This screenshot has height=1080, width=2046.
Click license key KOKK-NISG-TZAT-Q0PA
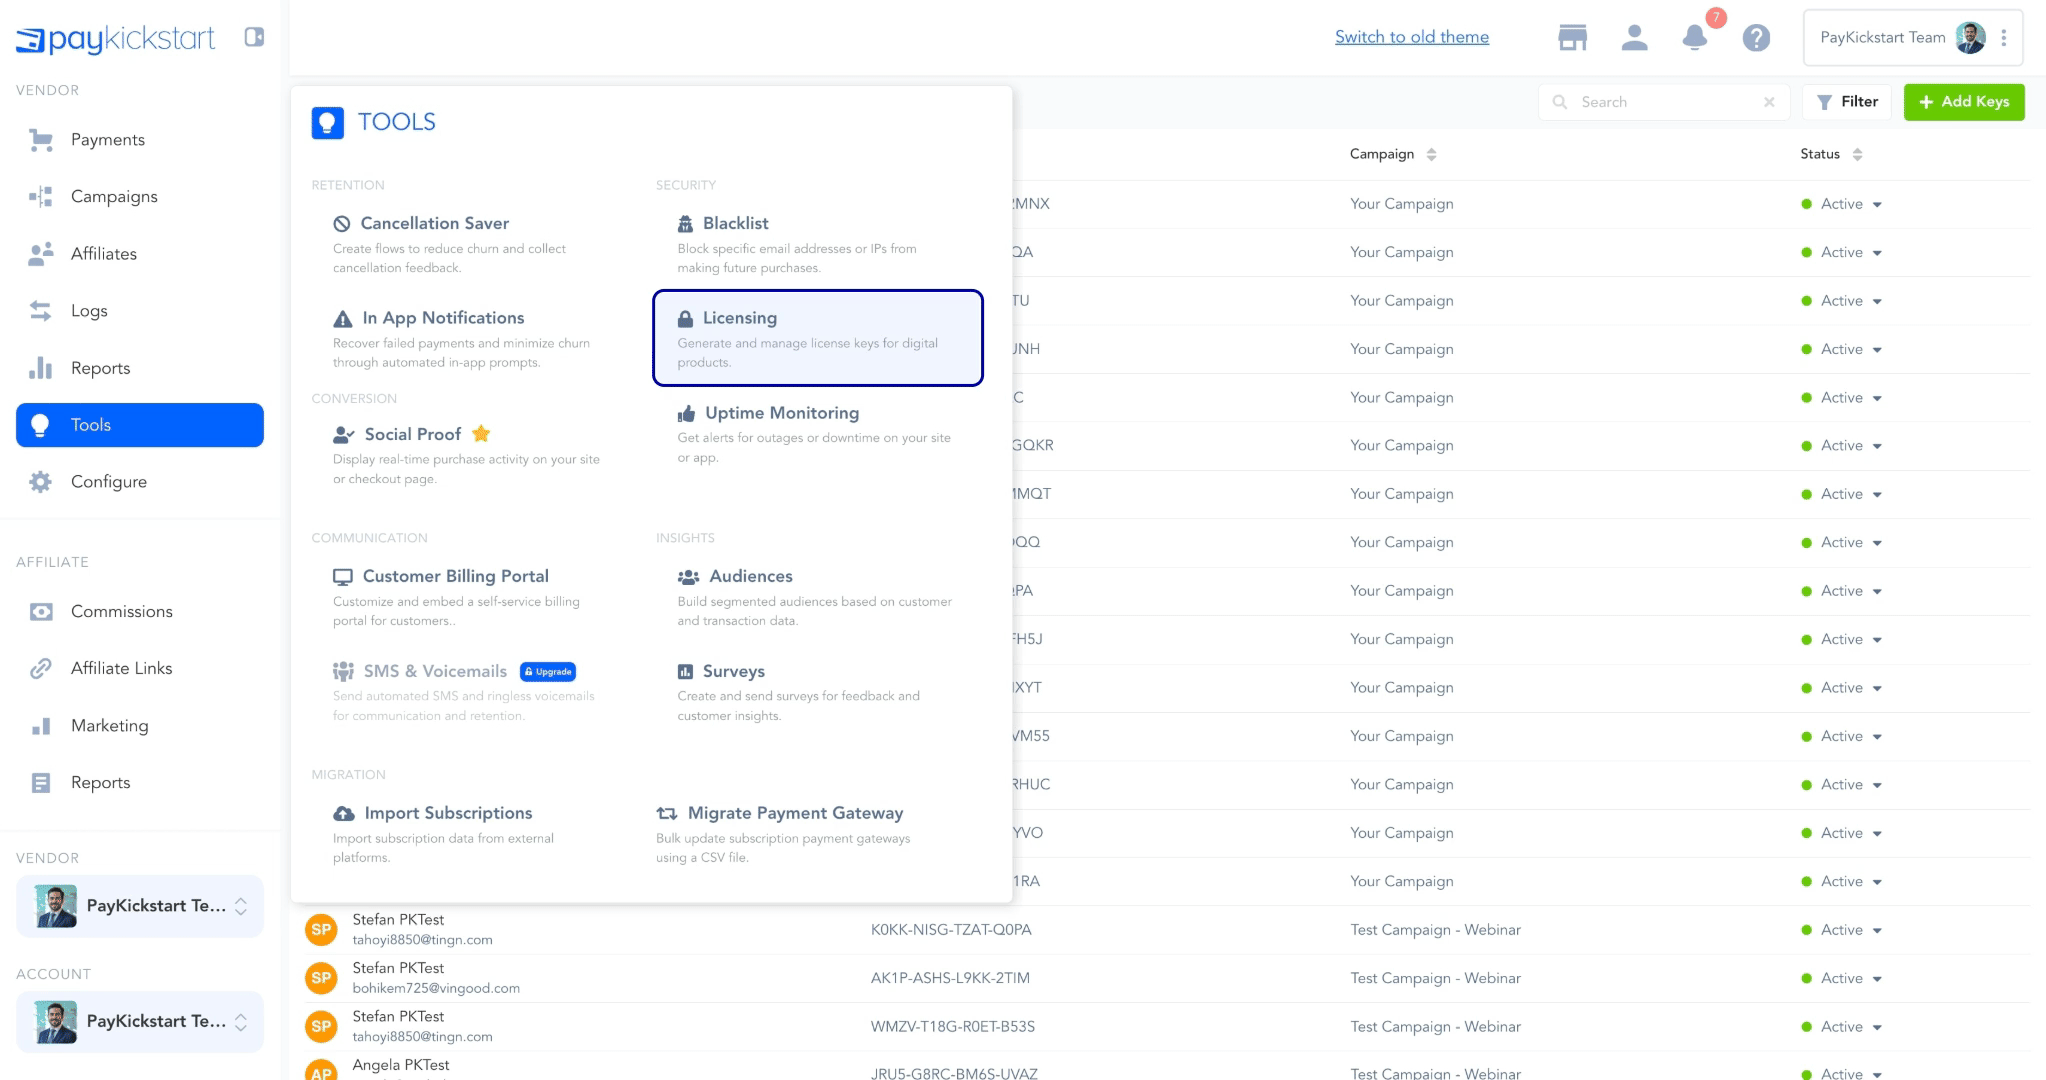951,930
